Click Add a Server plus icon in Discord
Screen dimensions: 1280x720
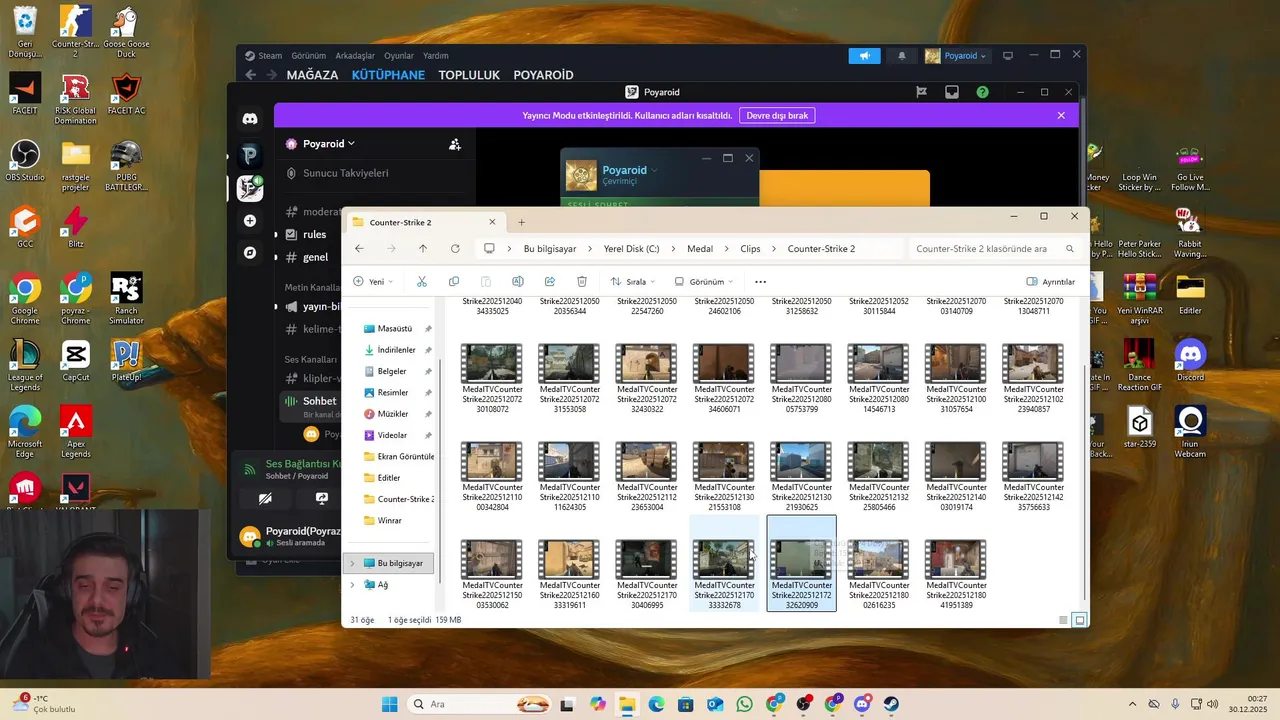pyautogui.click(x=250, y=220)
